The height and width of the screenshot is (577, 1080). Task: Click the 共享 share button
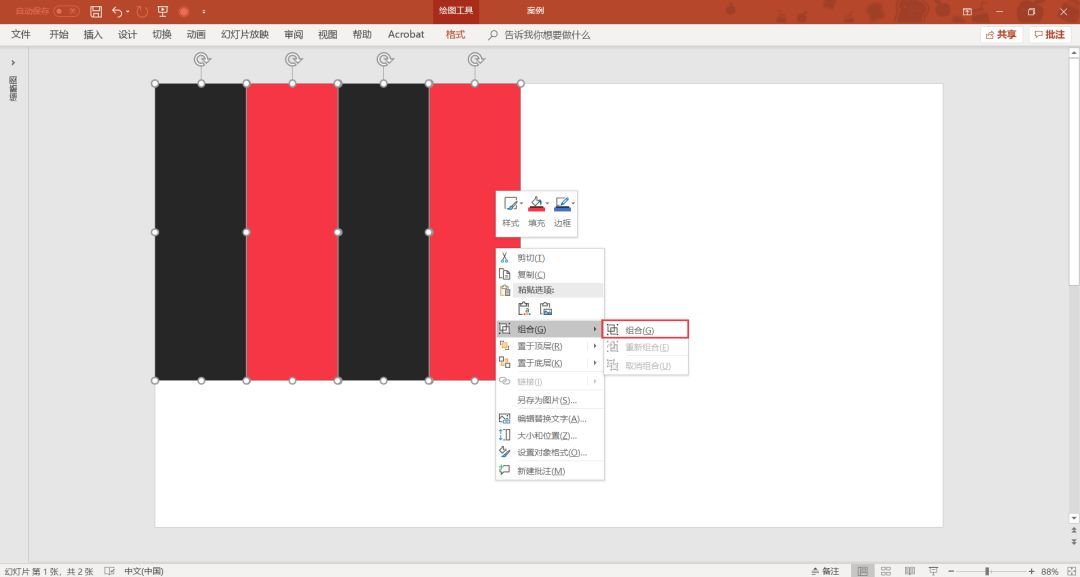click(x=1001, y=34)
